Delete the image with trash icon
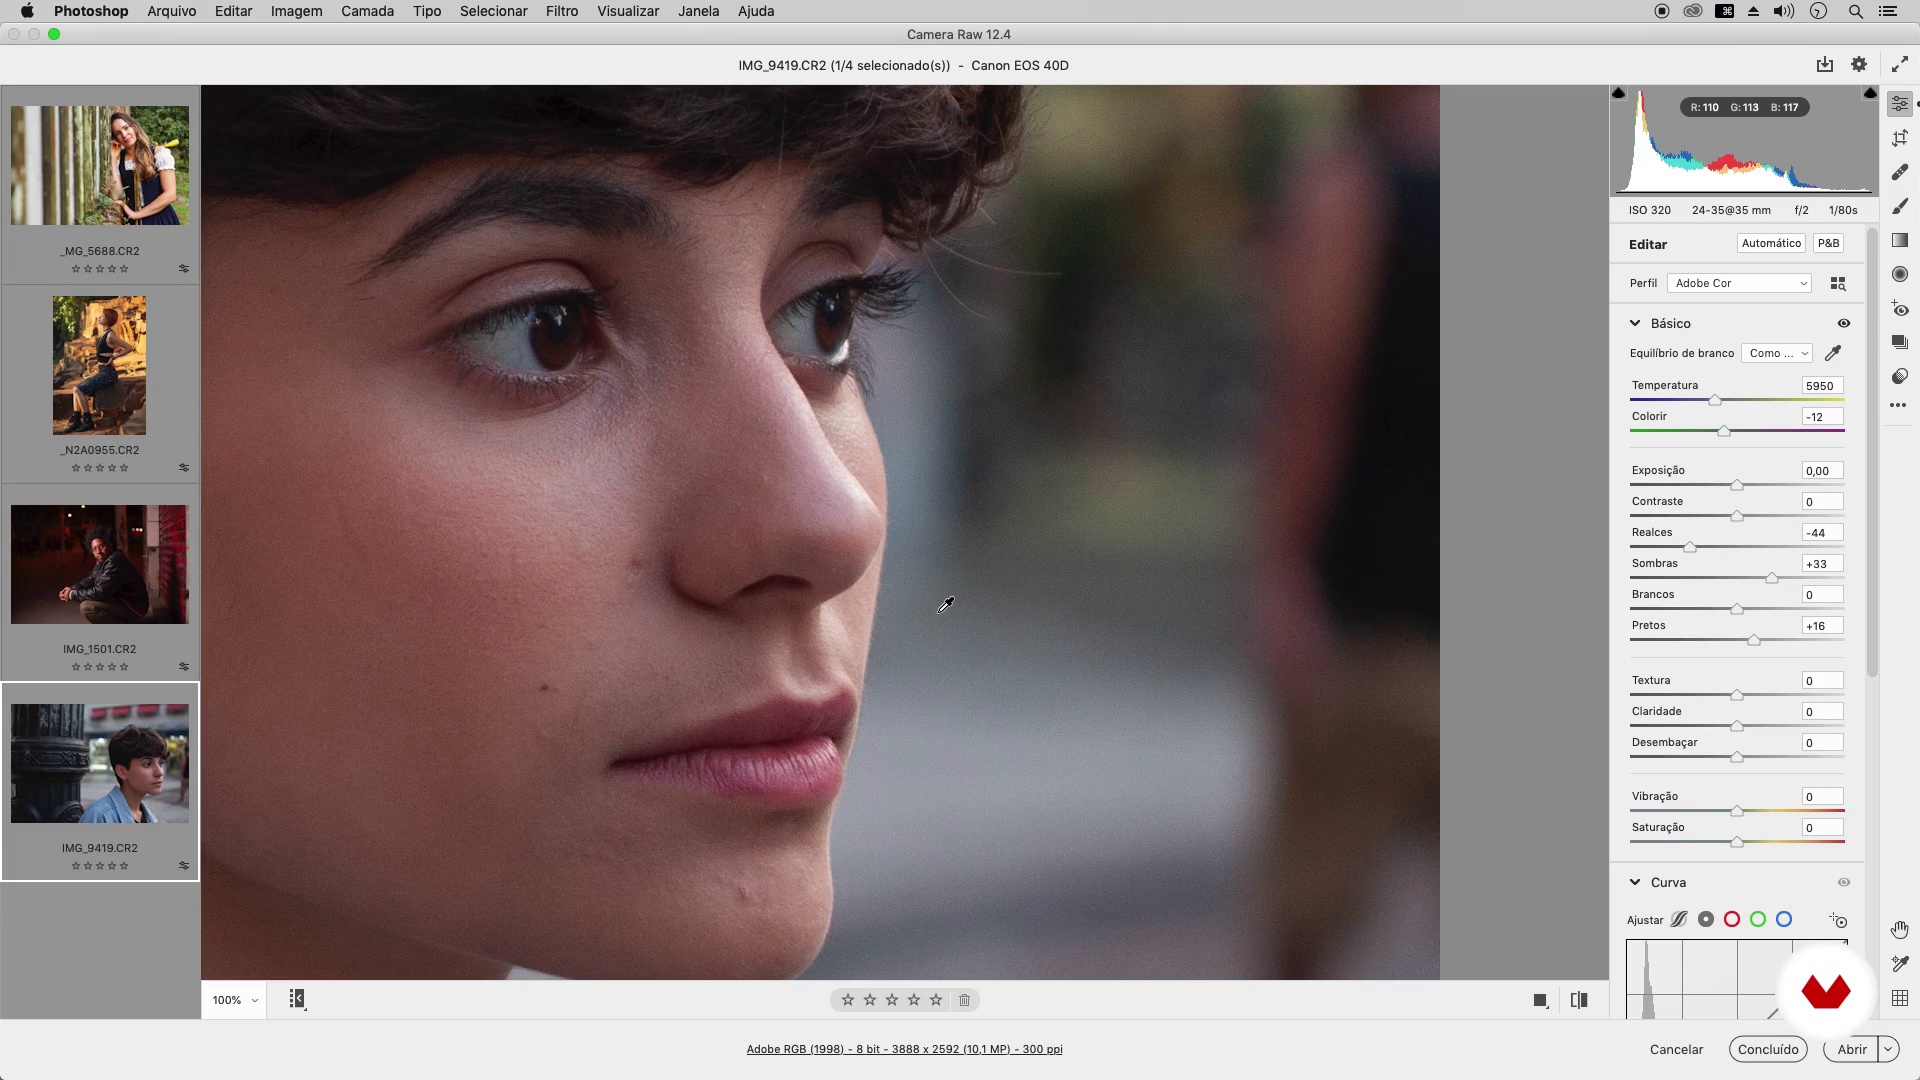 pos(964,1000)
